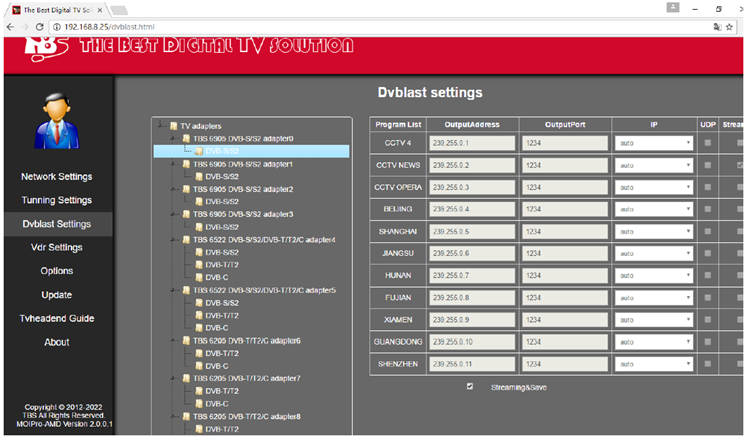The width and height of the screenshot is (747, 439).
Task: Open Network Settings in the sidebar
Action: 56,177
